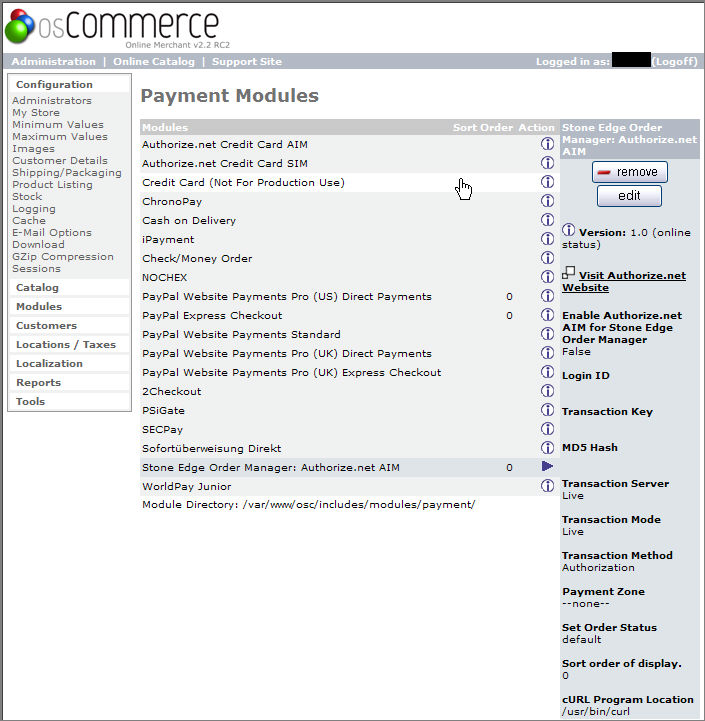Expand the Customers menu section
The height and width of the screenshot is (721, 705).
click(46, 326)
